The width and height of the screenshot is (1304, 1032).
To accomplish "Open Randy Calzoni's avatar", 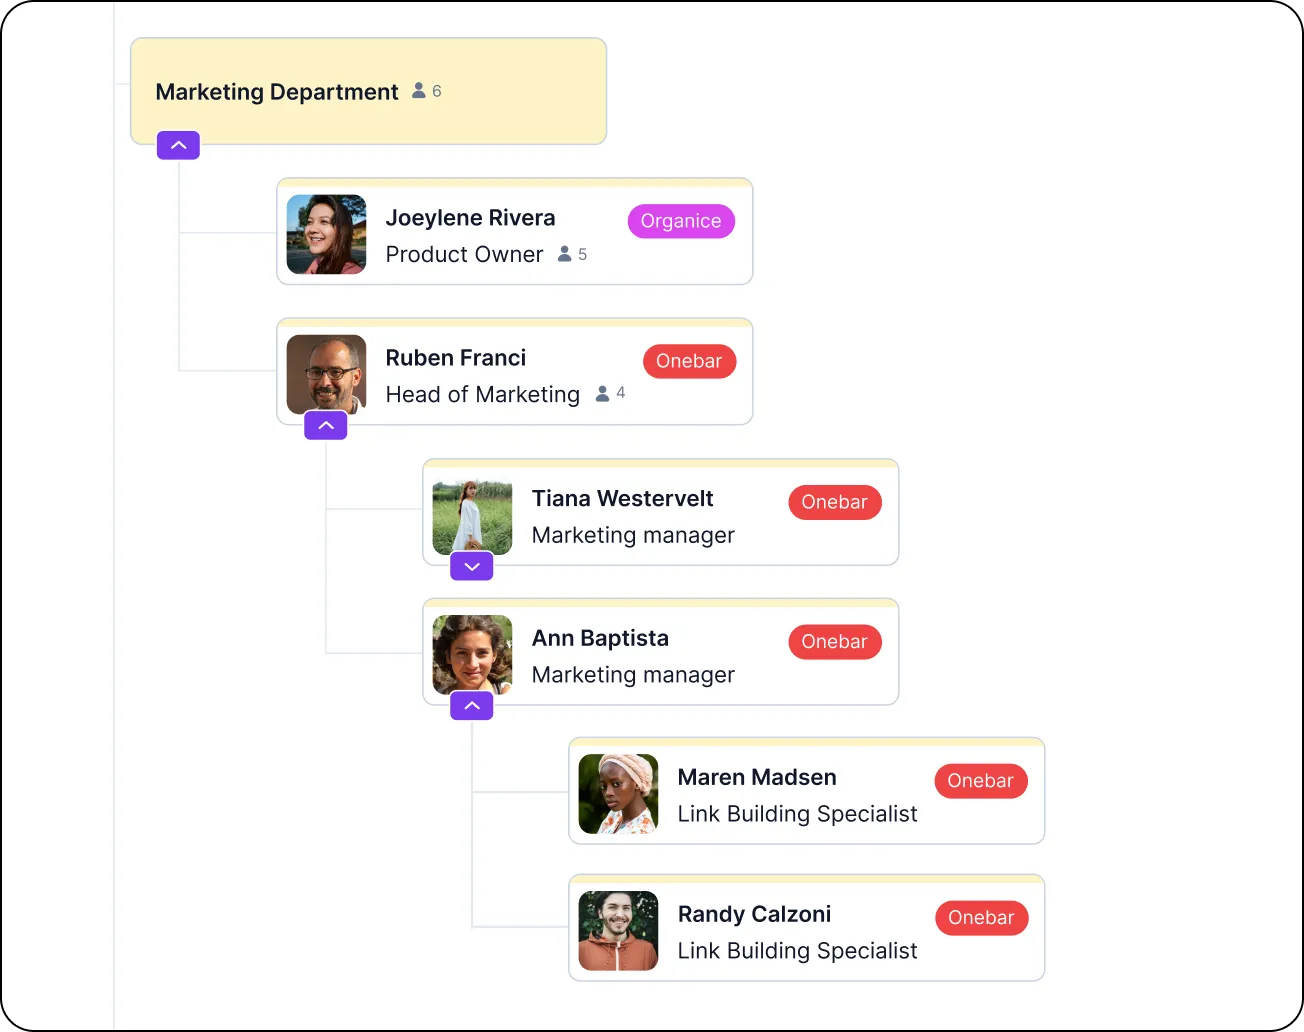I will tap(618, 931).
